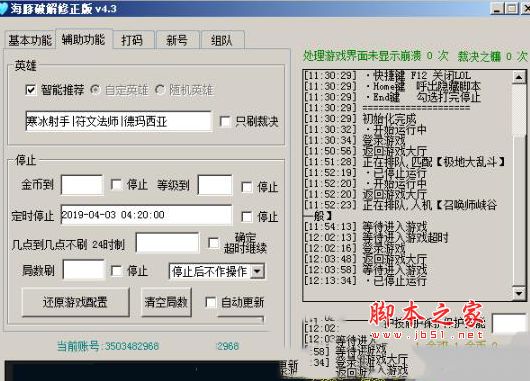Minimize the window
Screen dimensions: 530x381
tap(497, 8)
